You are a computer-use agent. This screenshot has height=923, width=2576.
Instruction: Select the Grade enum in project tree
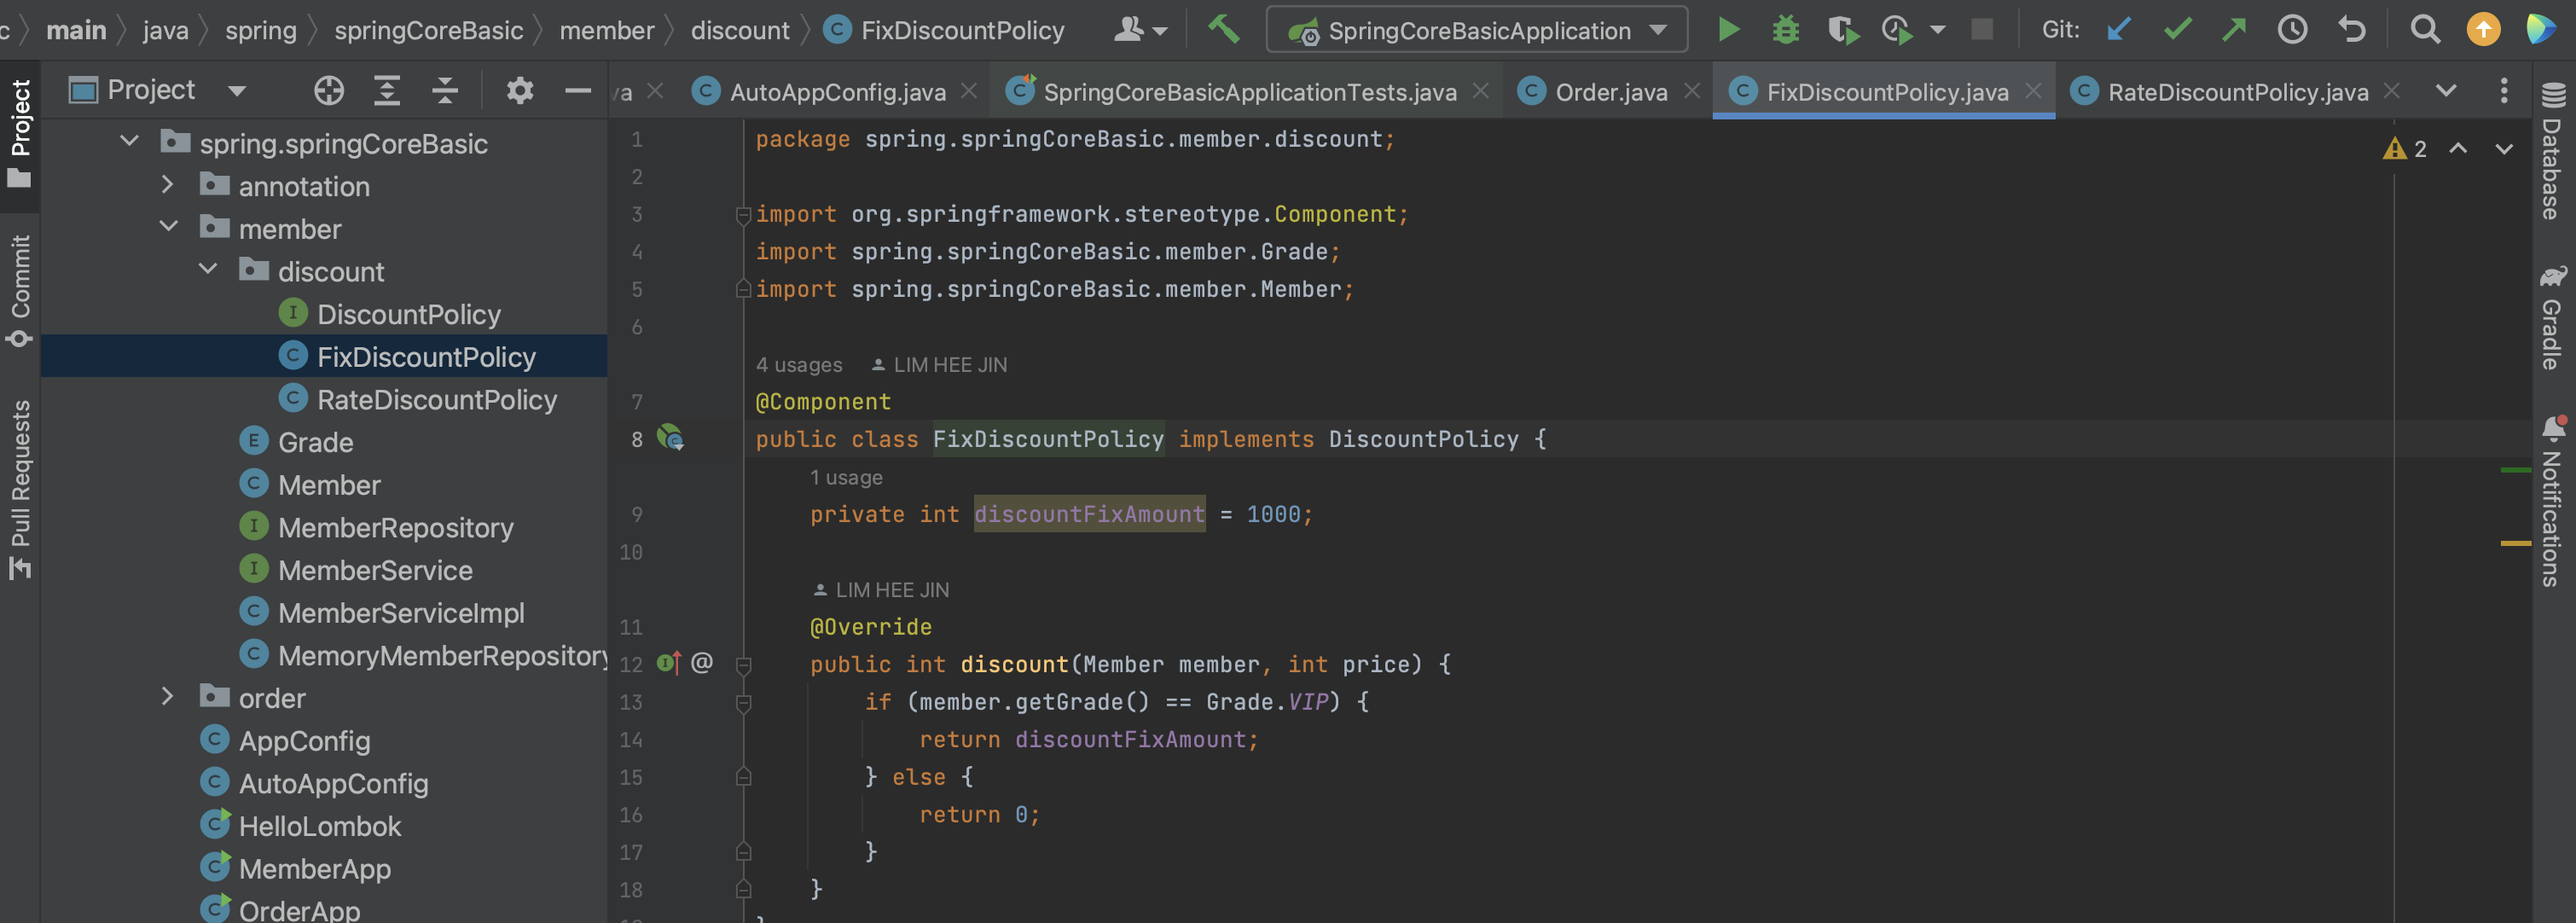(315, 441)
